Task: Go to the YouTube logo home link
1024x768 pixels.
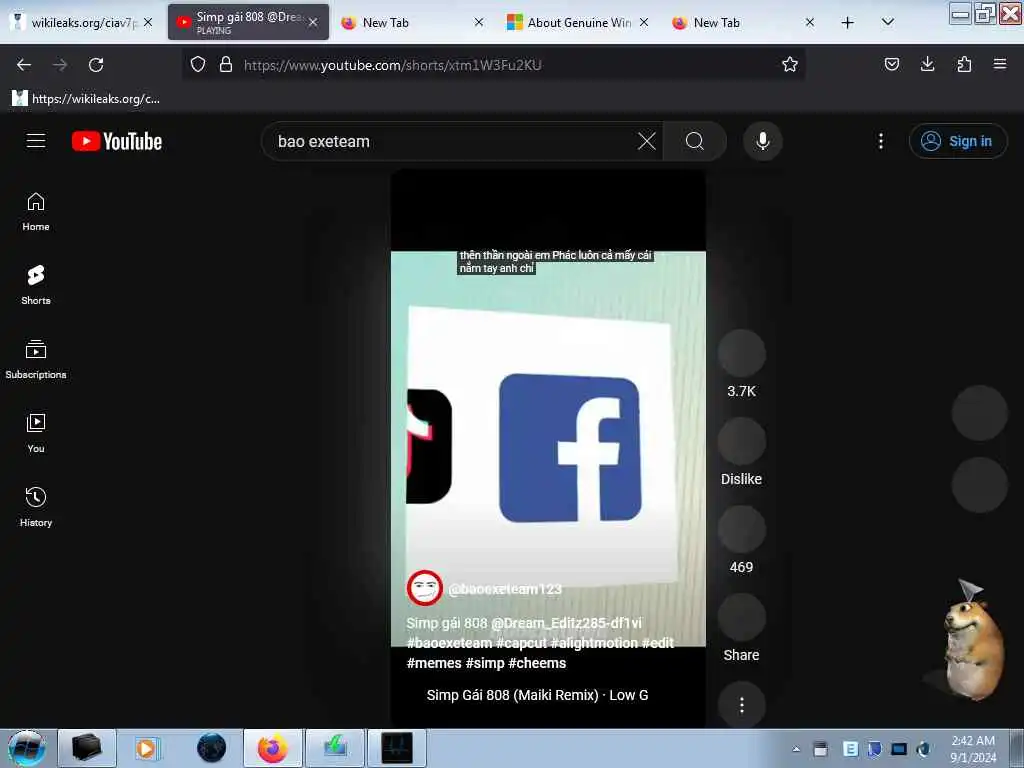Action: coord(117,141)
